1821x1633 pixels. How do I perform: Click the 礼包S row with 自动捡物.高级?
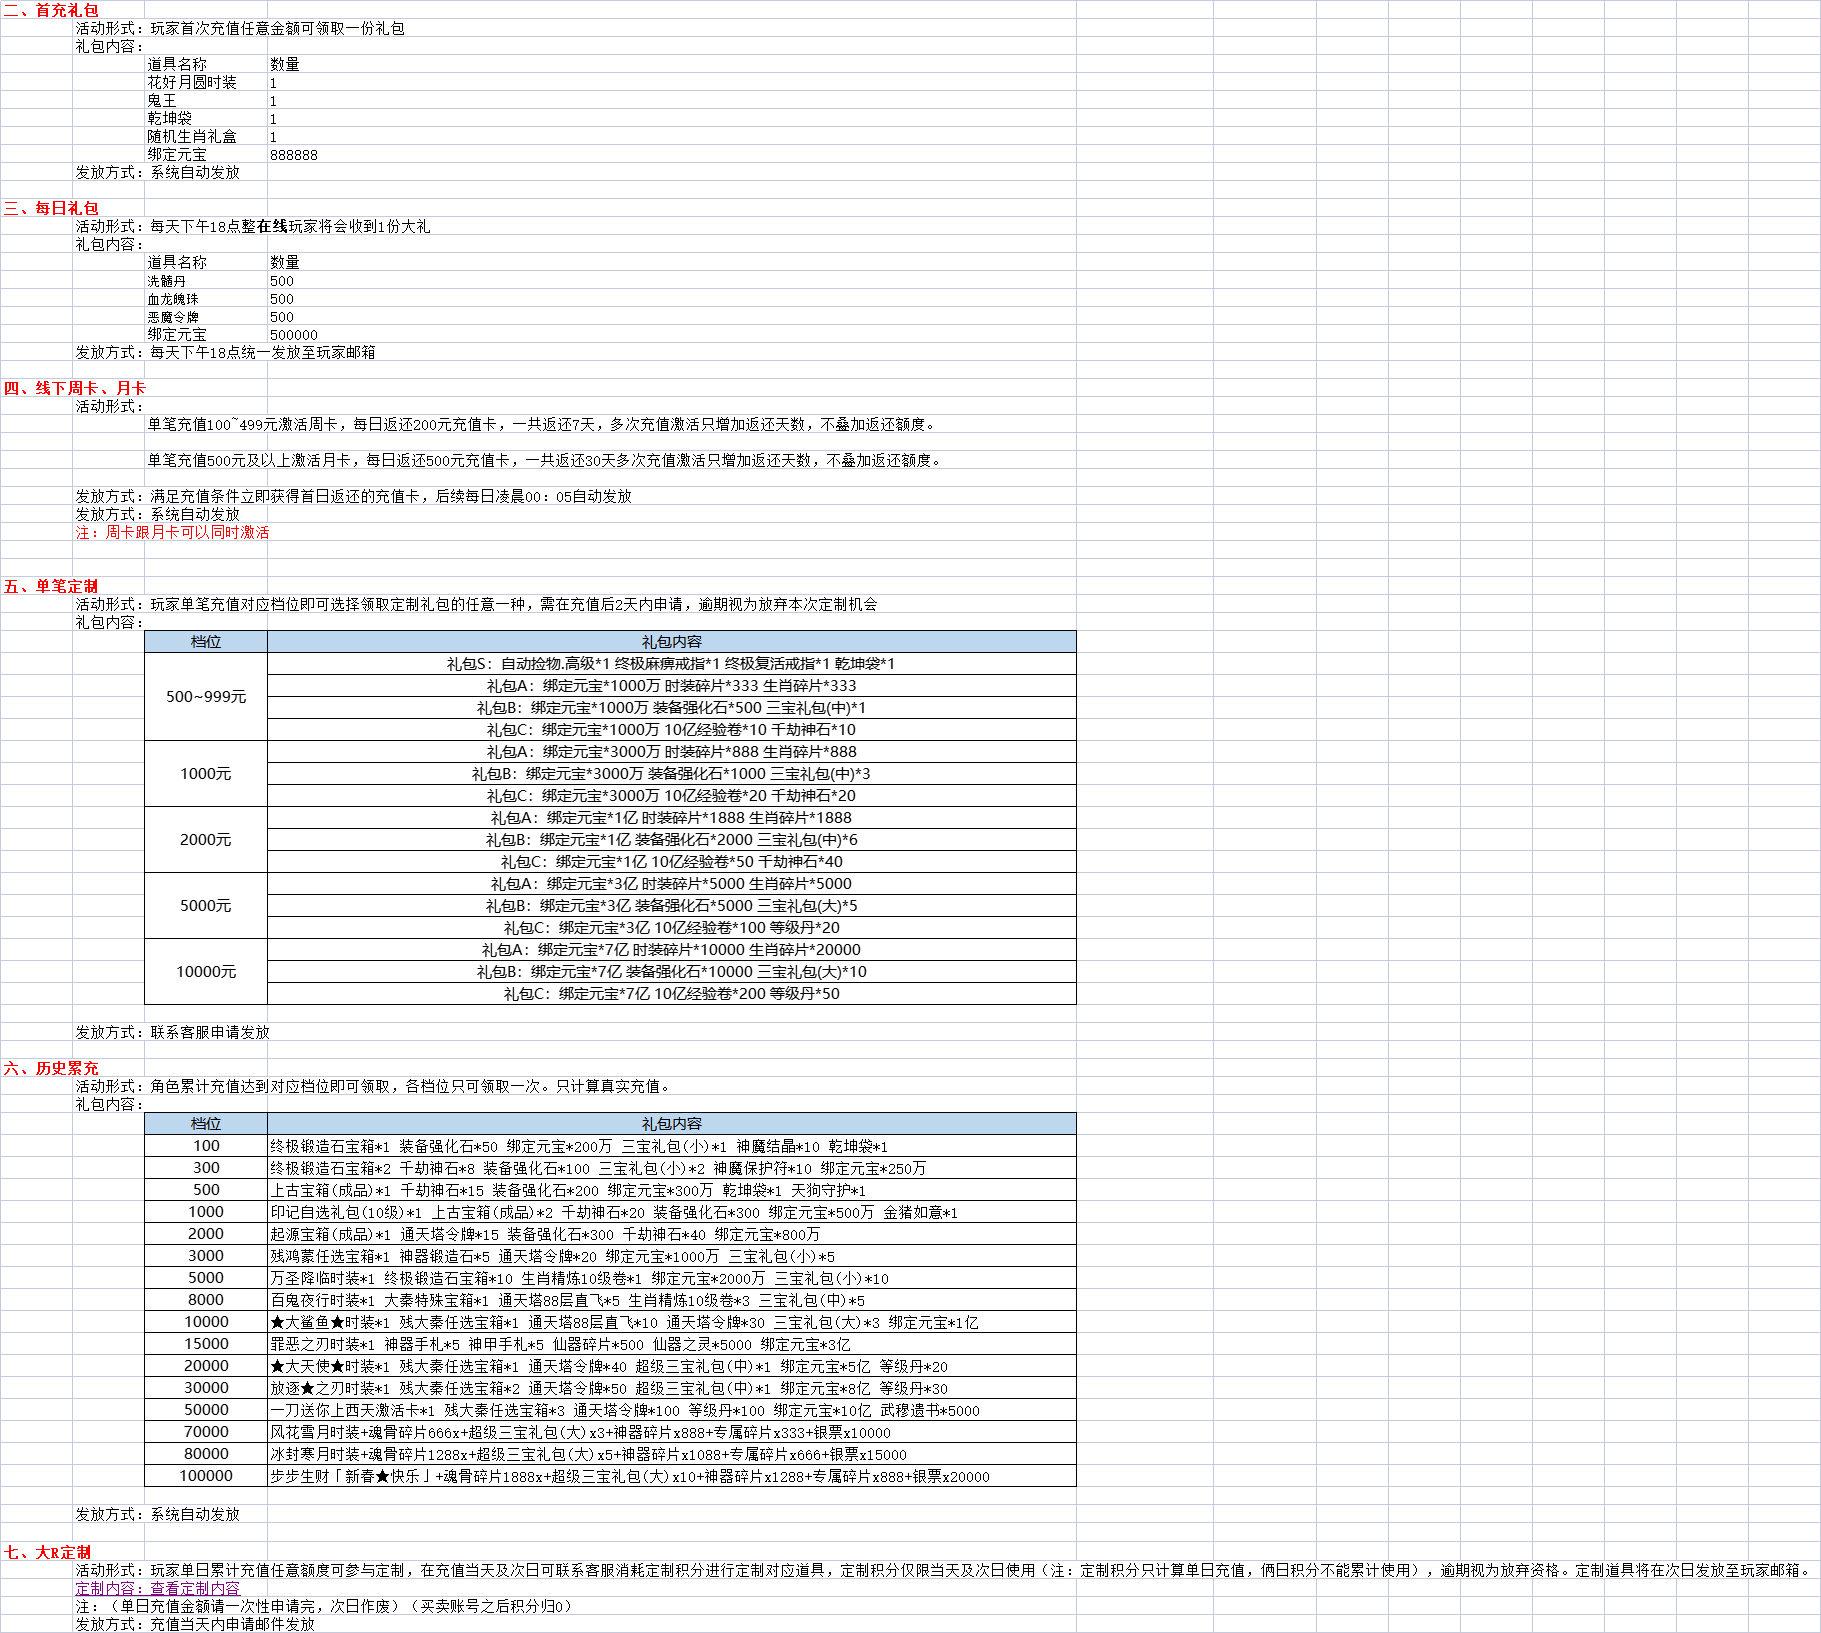(x=671, y=663)
